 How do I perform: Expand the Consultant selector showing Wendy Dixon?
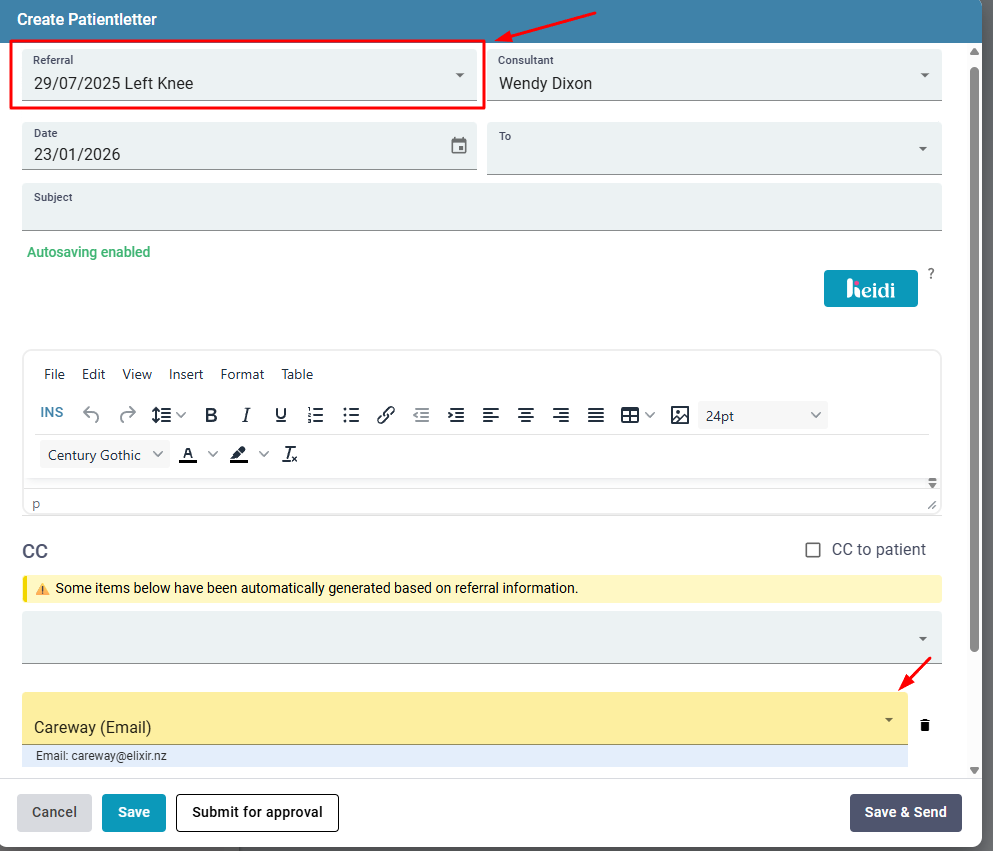923,74
